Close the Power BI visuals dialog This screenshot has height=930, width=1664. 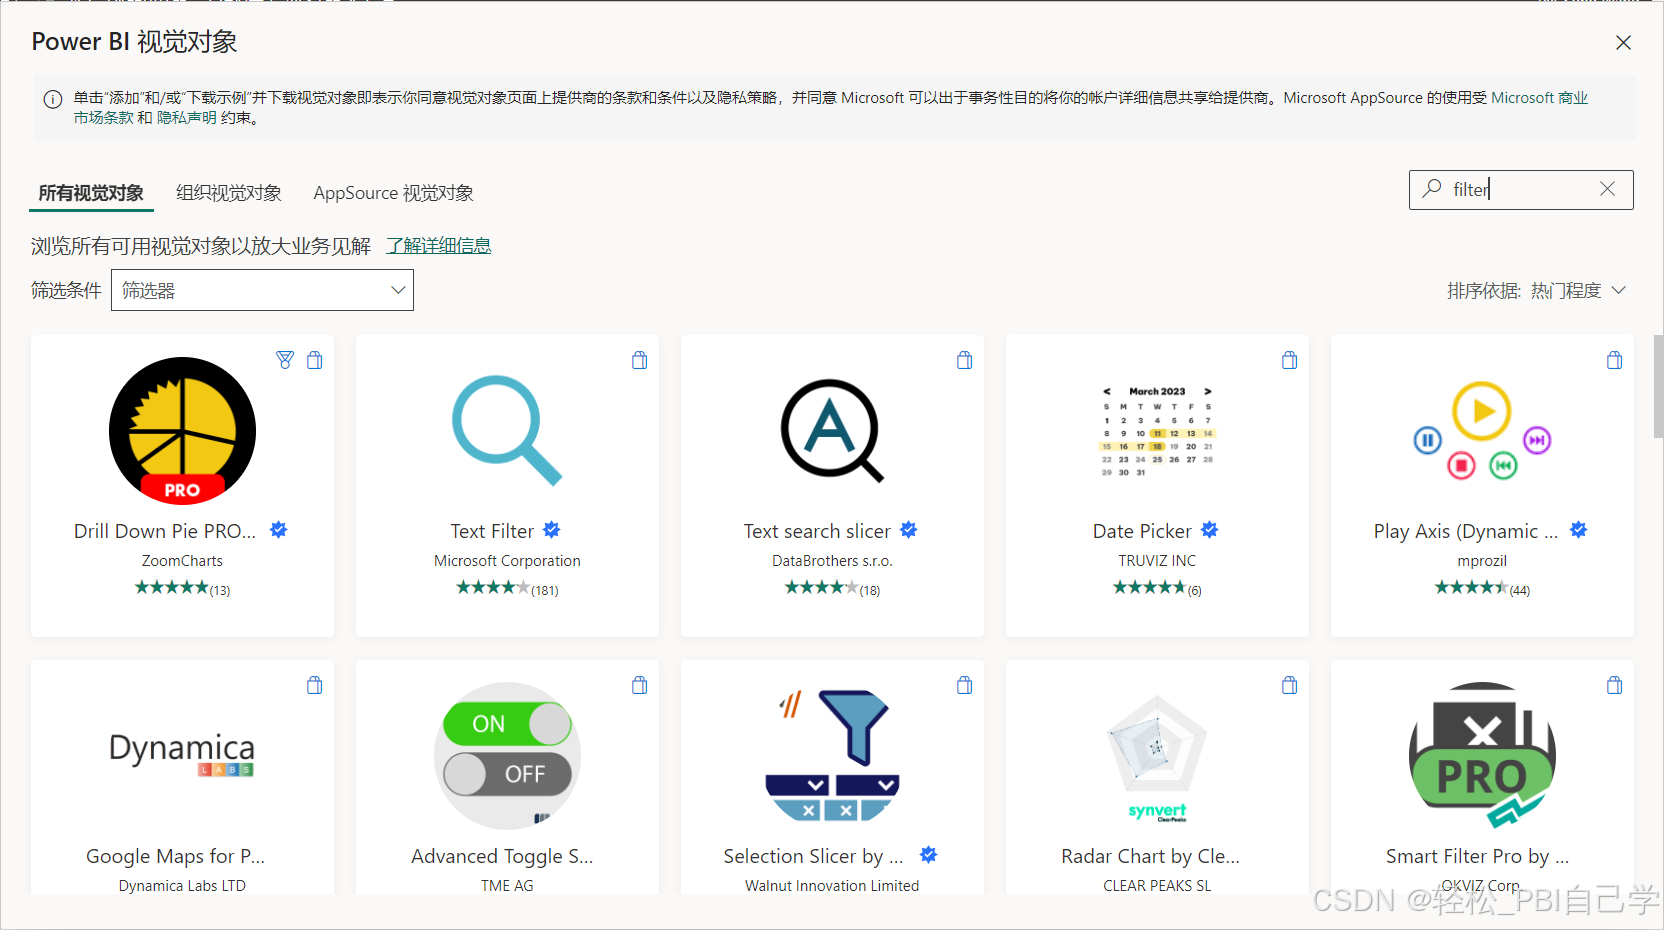[x=1623, y=42]
